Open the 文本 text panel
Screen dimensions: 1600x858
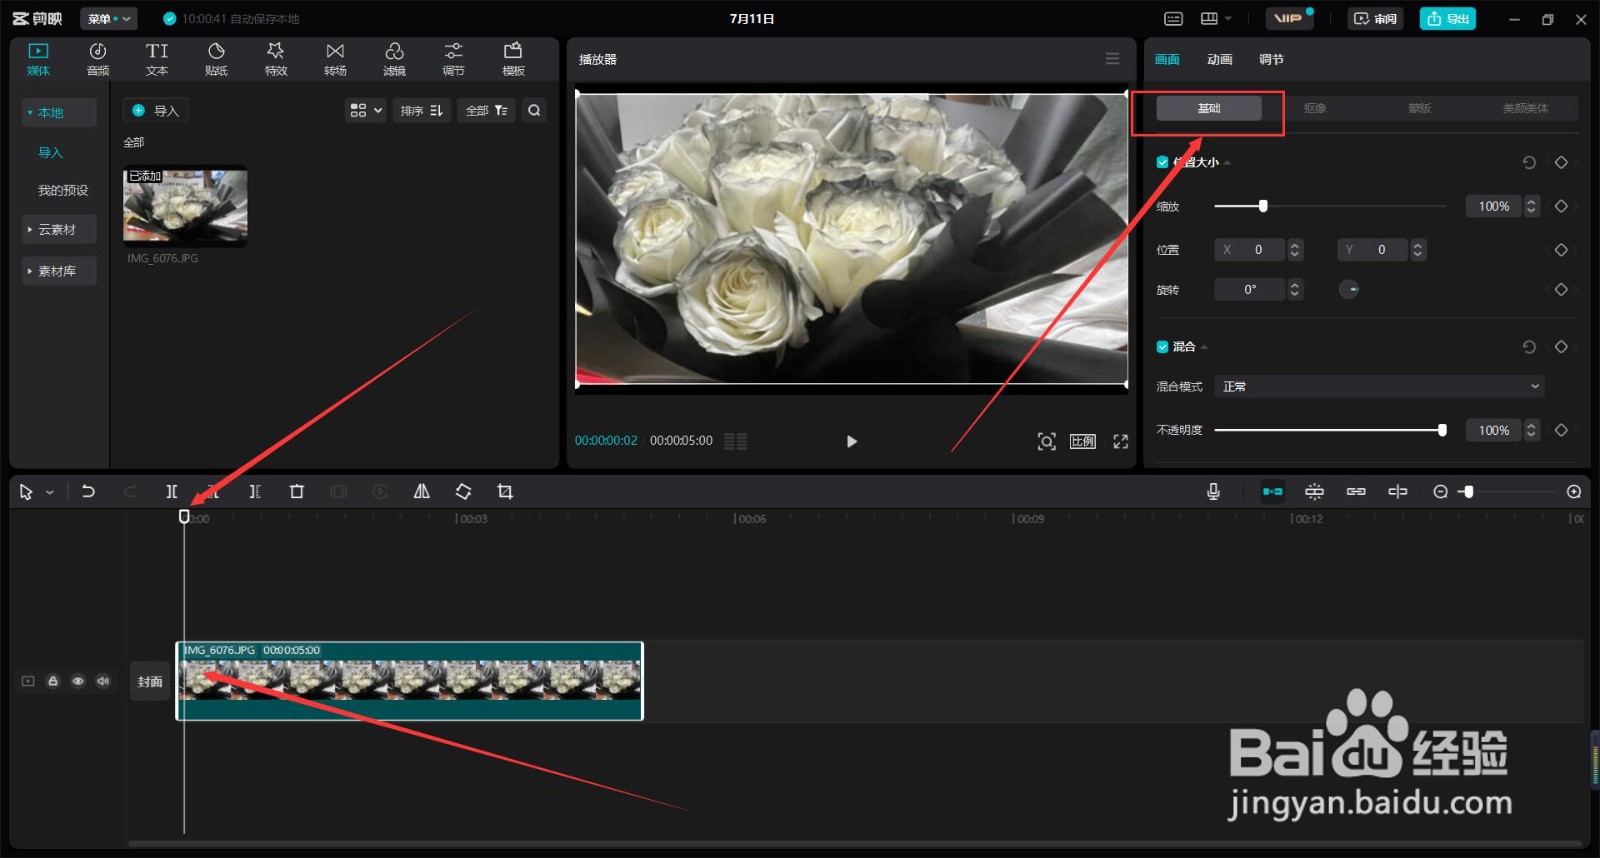(x=157, y=59)
